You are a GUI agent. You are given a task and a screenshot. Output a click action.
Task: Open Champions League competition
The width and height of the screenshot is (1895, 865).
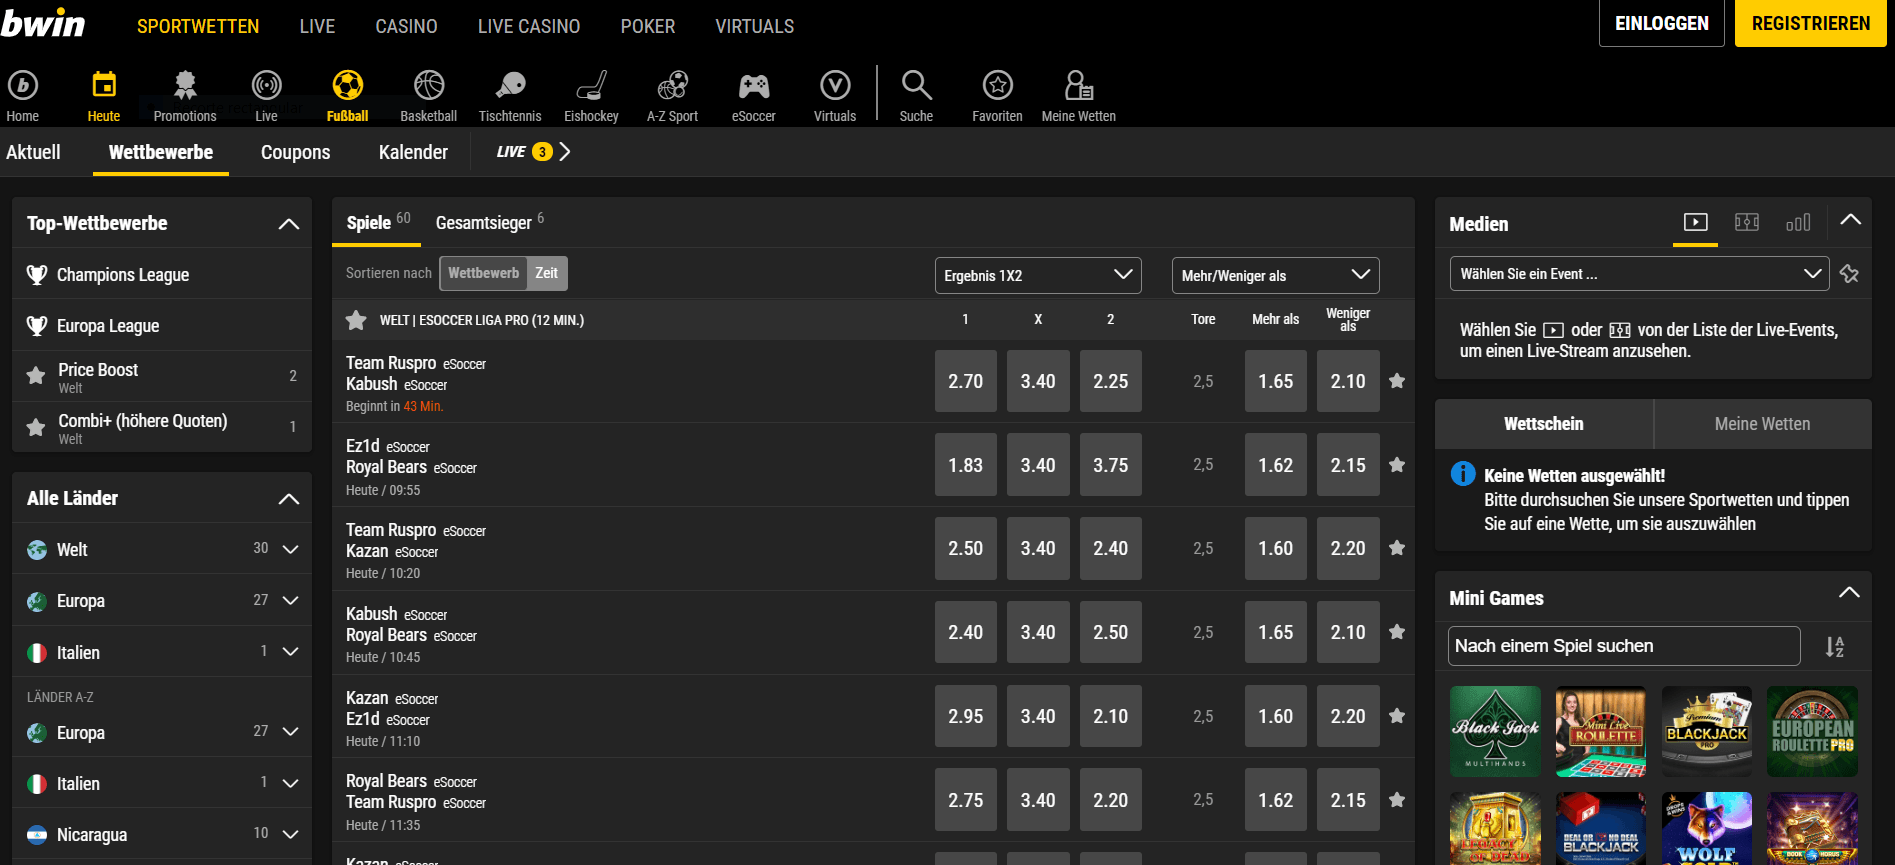tap(162, 274)
